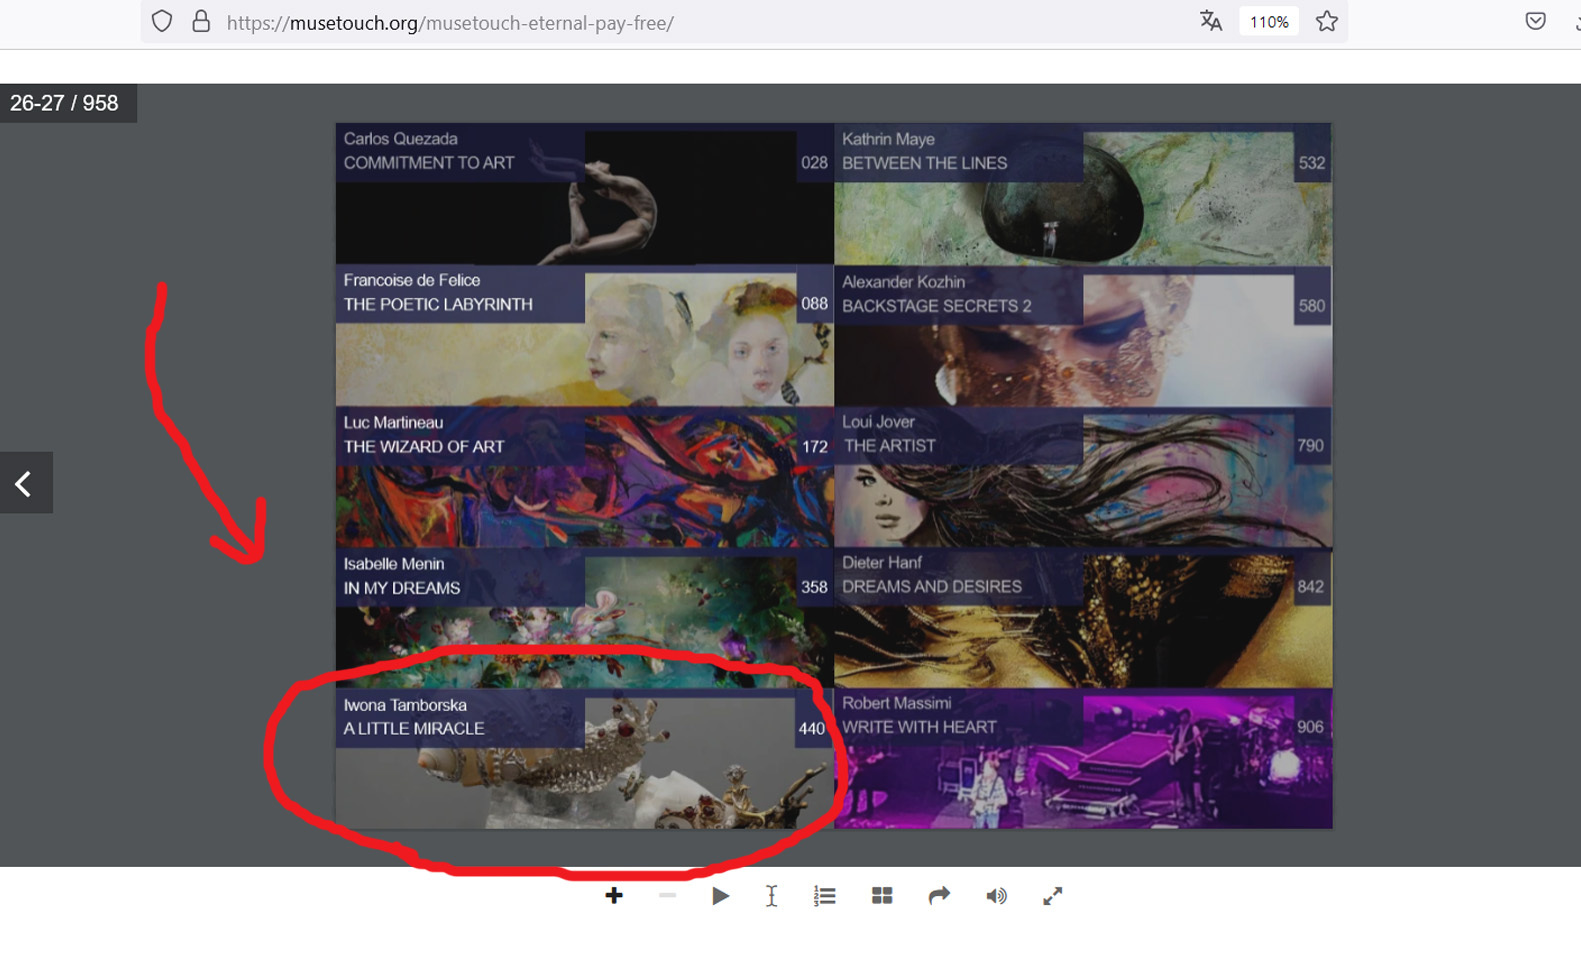Click page number 088
Image resolution: width=1581 pixels, height=957 pixels.
pyautogui.click(x=814, y=304)
